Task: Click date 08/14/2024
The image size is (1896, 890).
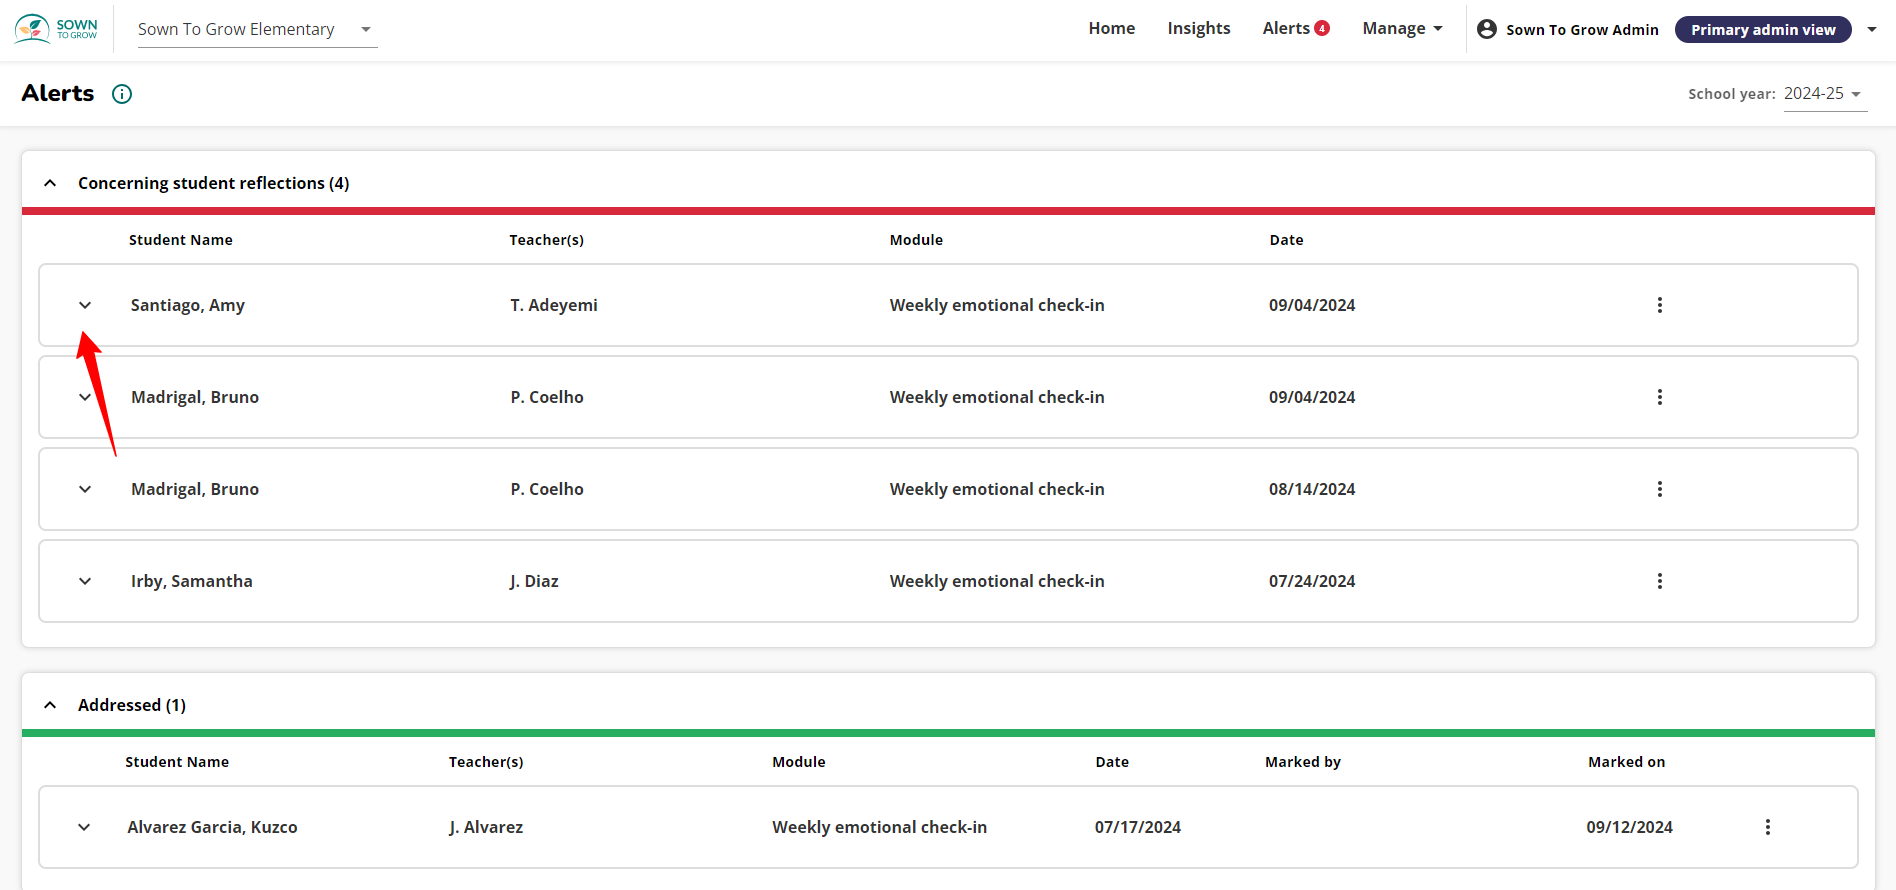Action: click(x=1312, y=489)
